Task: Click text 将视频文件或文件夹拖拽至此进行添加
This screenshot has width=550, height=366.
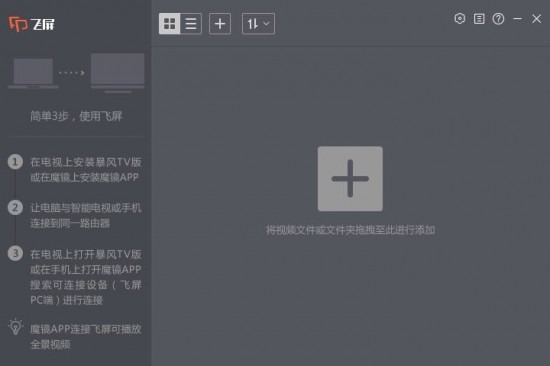Action: (x=350, y=230)
